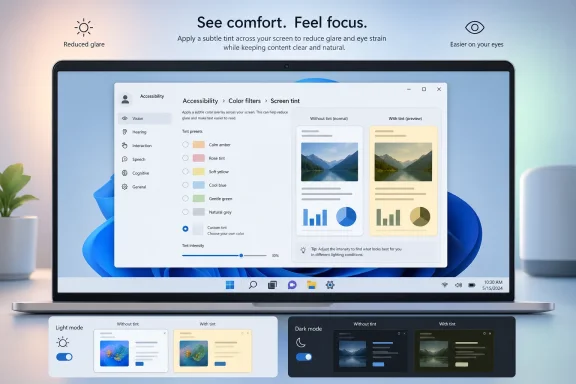Click the Wi-Fi icon in the system tray
576x384 pixels.
(x=444, y=285)
